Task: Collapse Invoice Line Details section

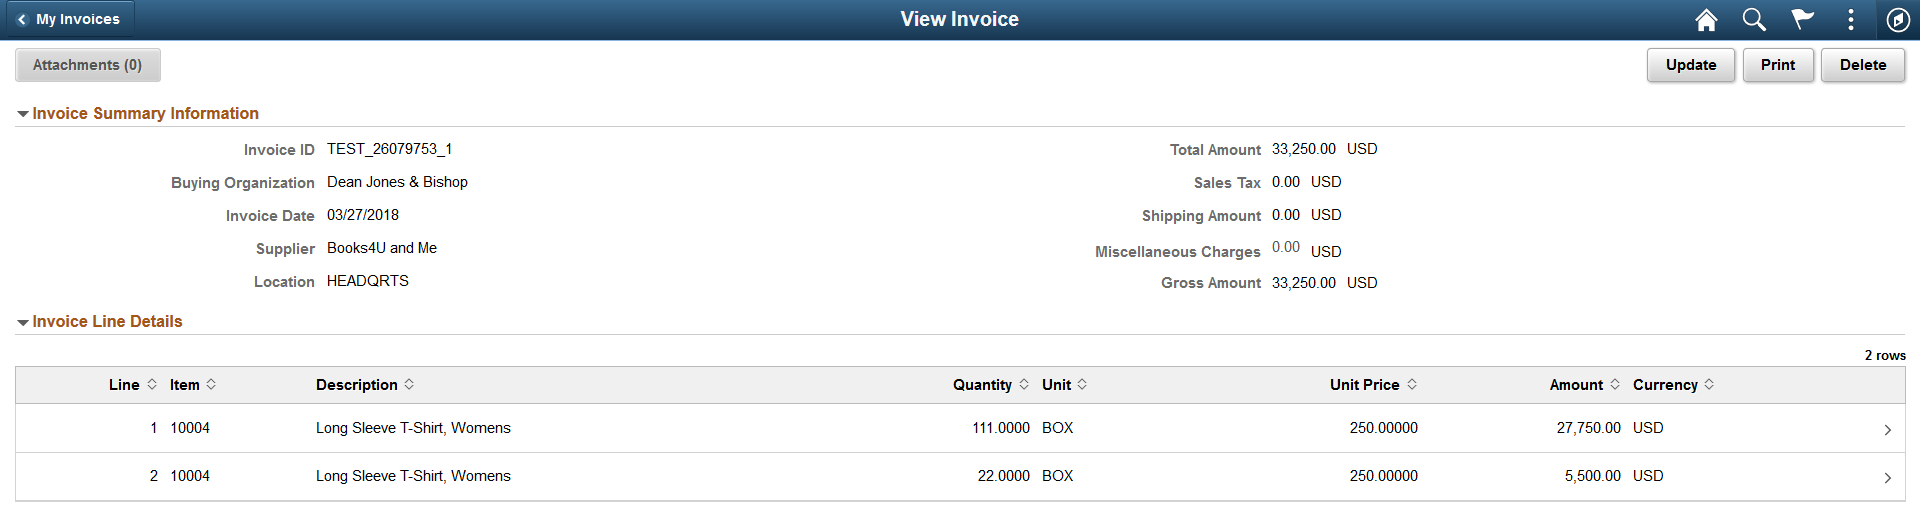Action: (x=23, y=322)
